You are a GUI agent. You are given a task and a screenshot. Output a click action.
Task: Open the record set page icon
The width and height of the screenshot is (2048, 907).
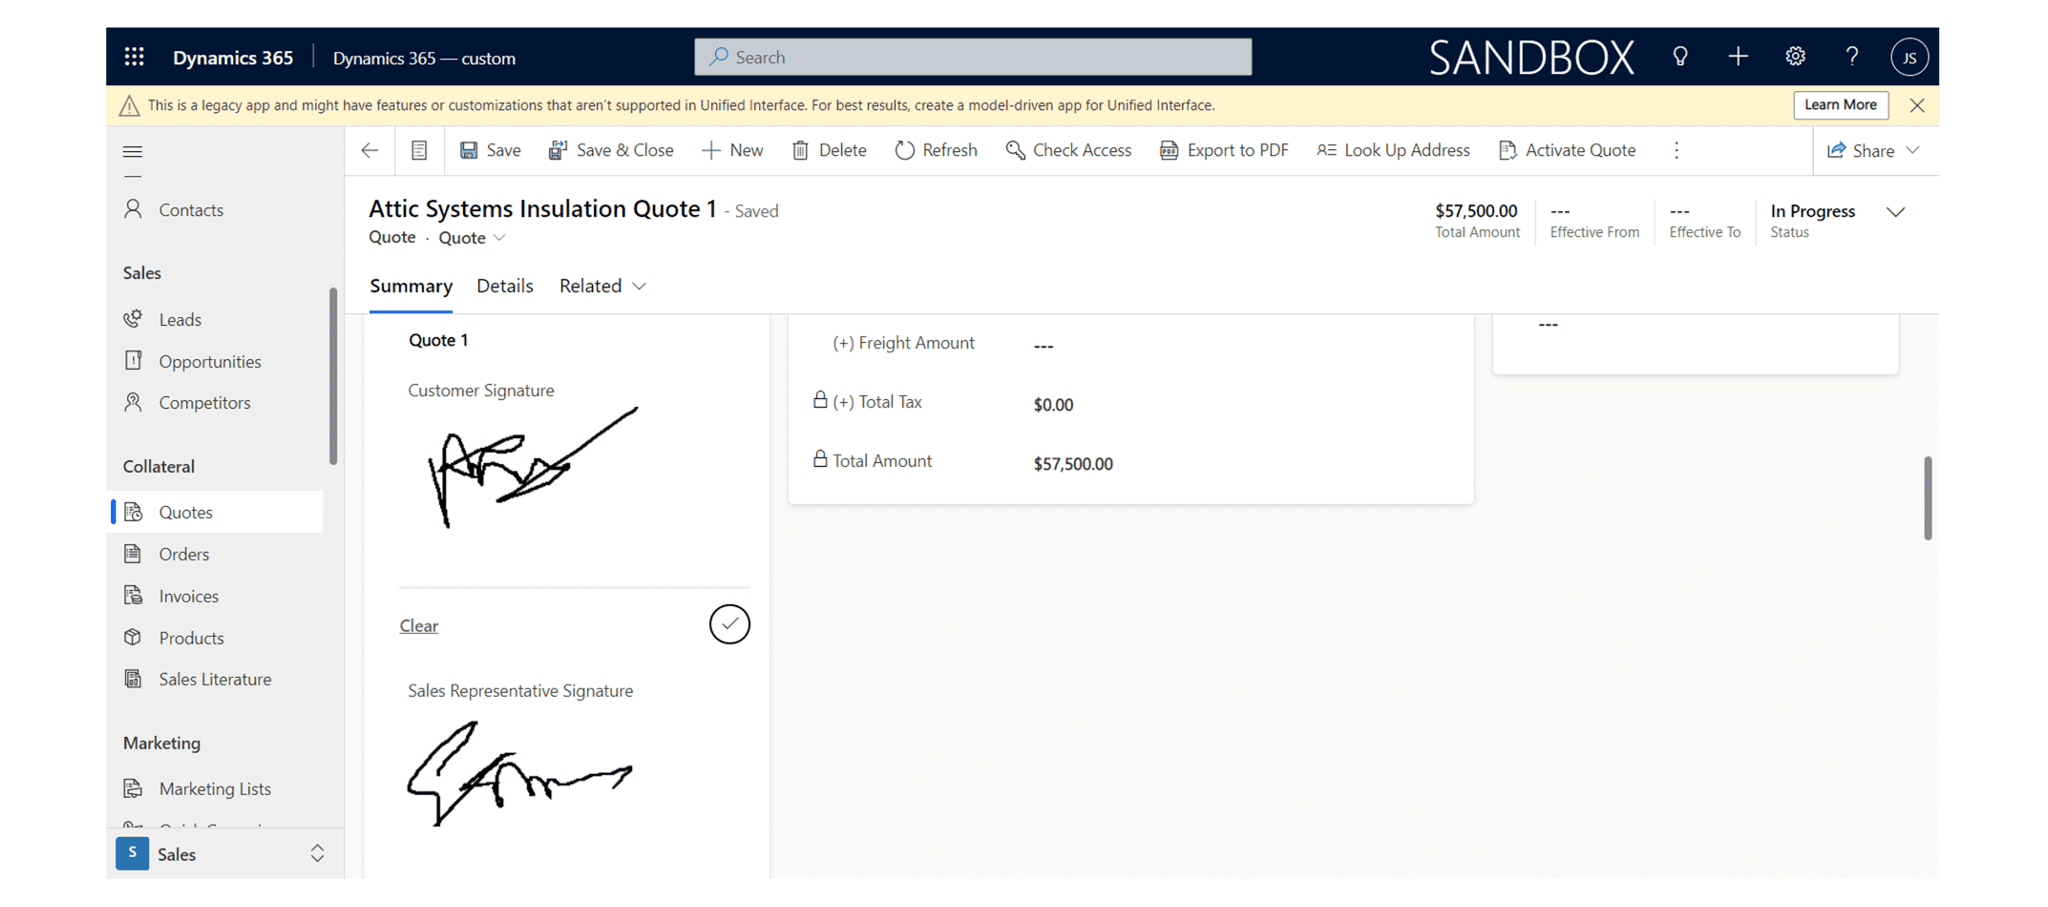419,150
